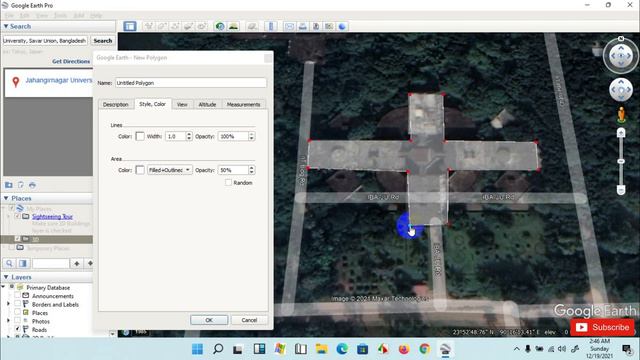Open the ruler tool
Screen dimensions: 640x360
[x=271, y=26]
